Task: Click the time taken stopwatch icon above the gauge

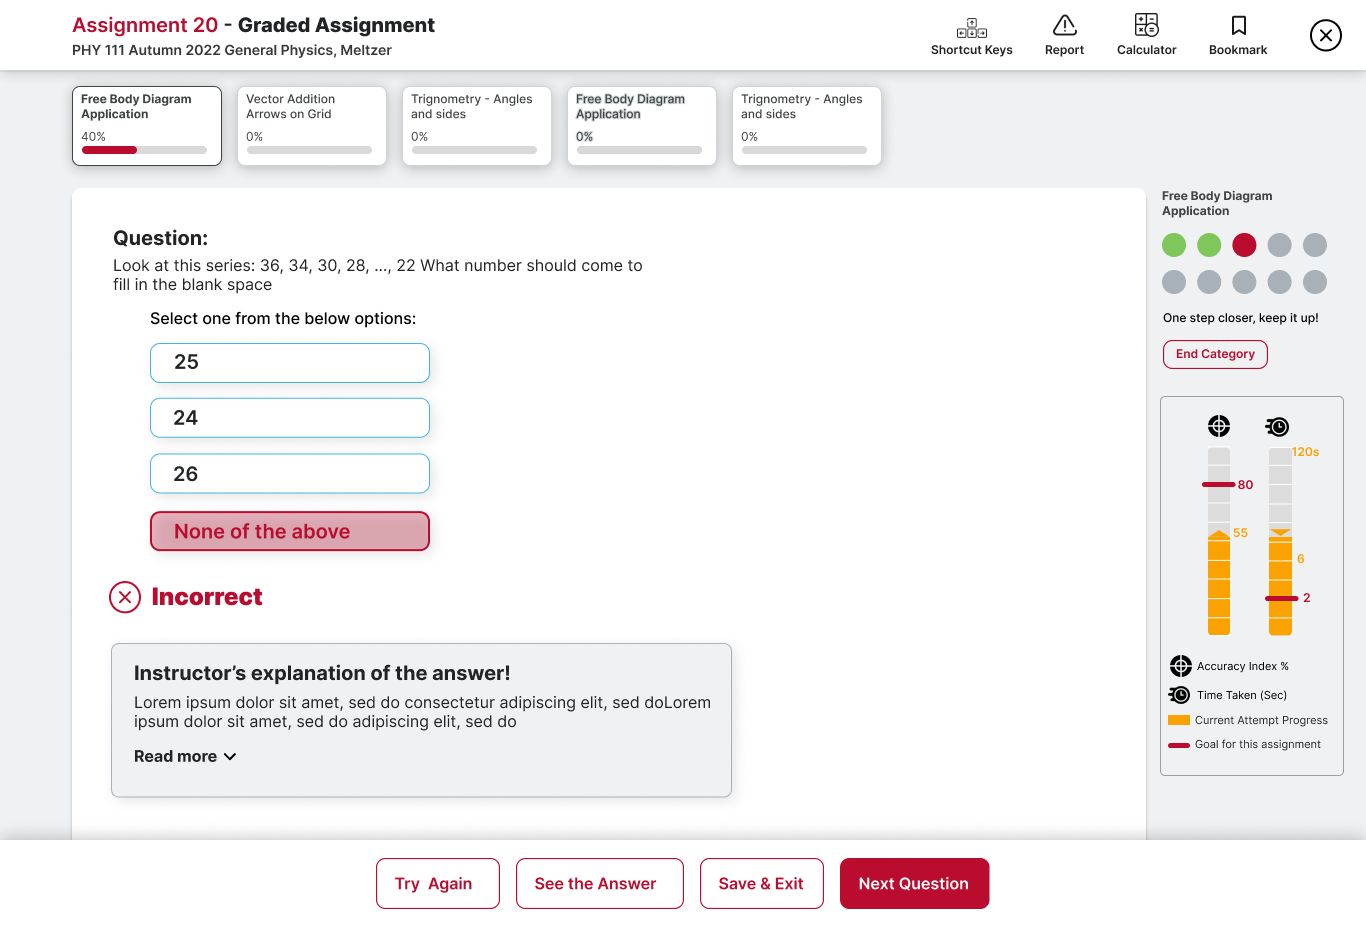Action: [x=1277, y=427]
